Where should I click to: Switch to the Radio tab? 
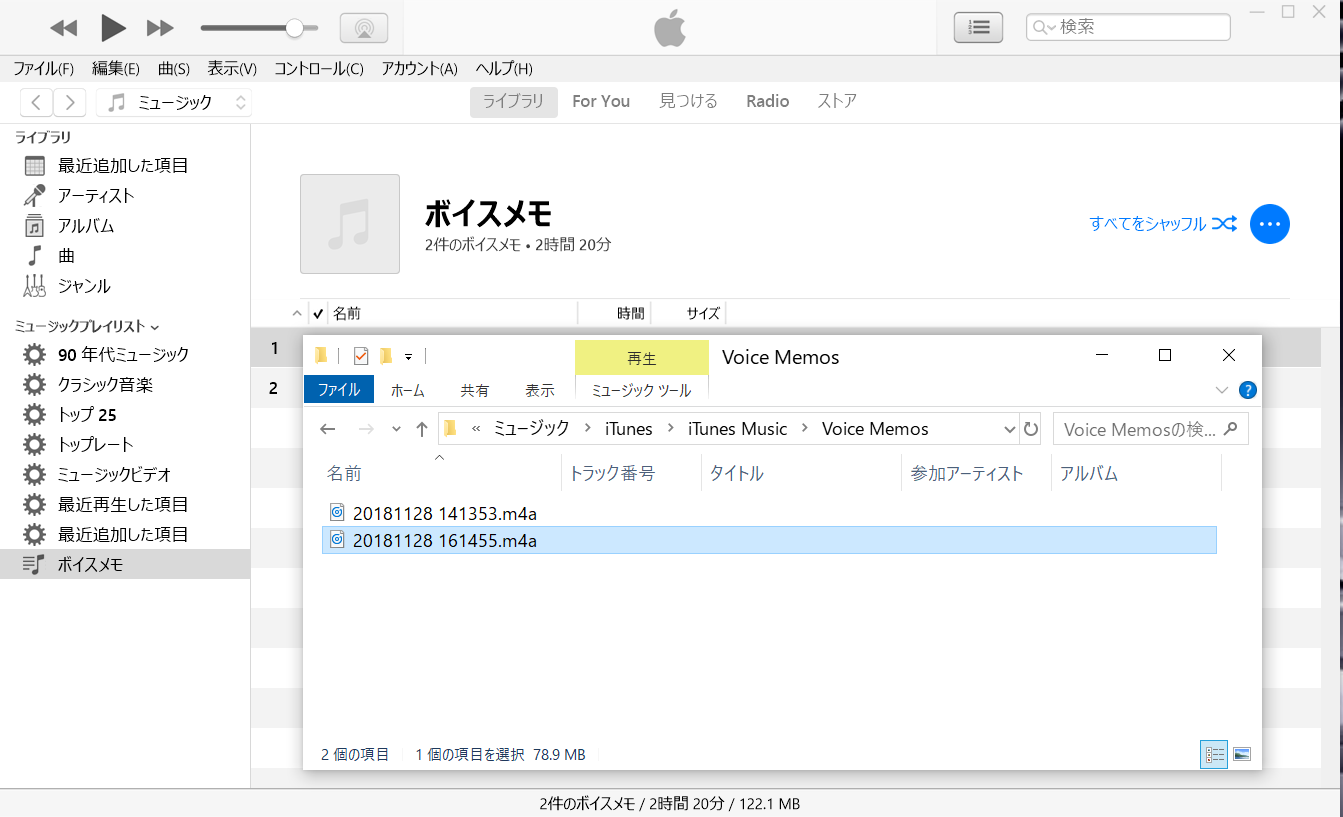coord(767,101)
